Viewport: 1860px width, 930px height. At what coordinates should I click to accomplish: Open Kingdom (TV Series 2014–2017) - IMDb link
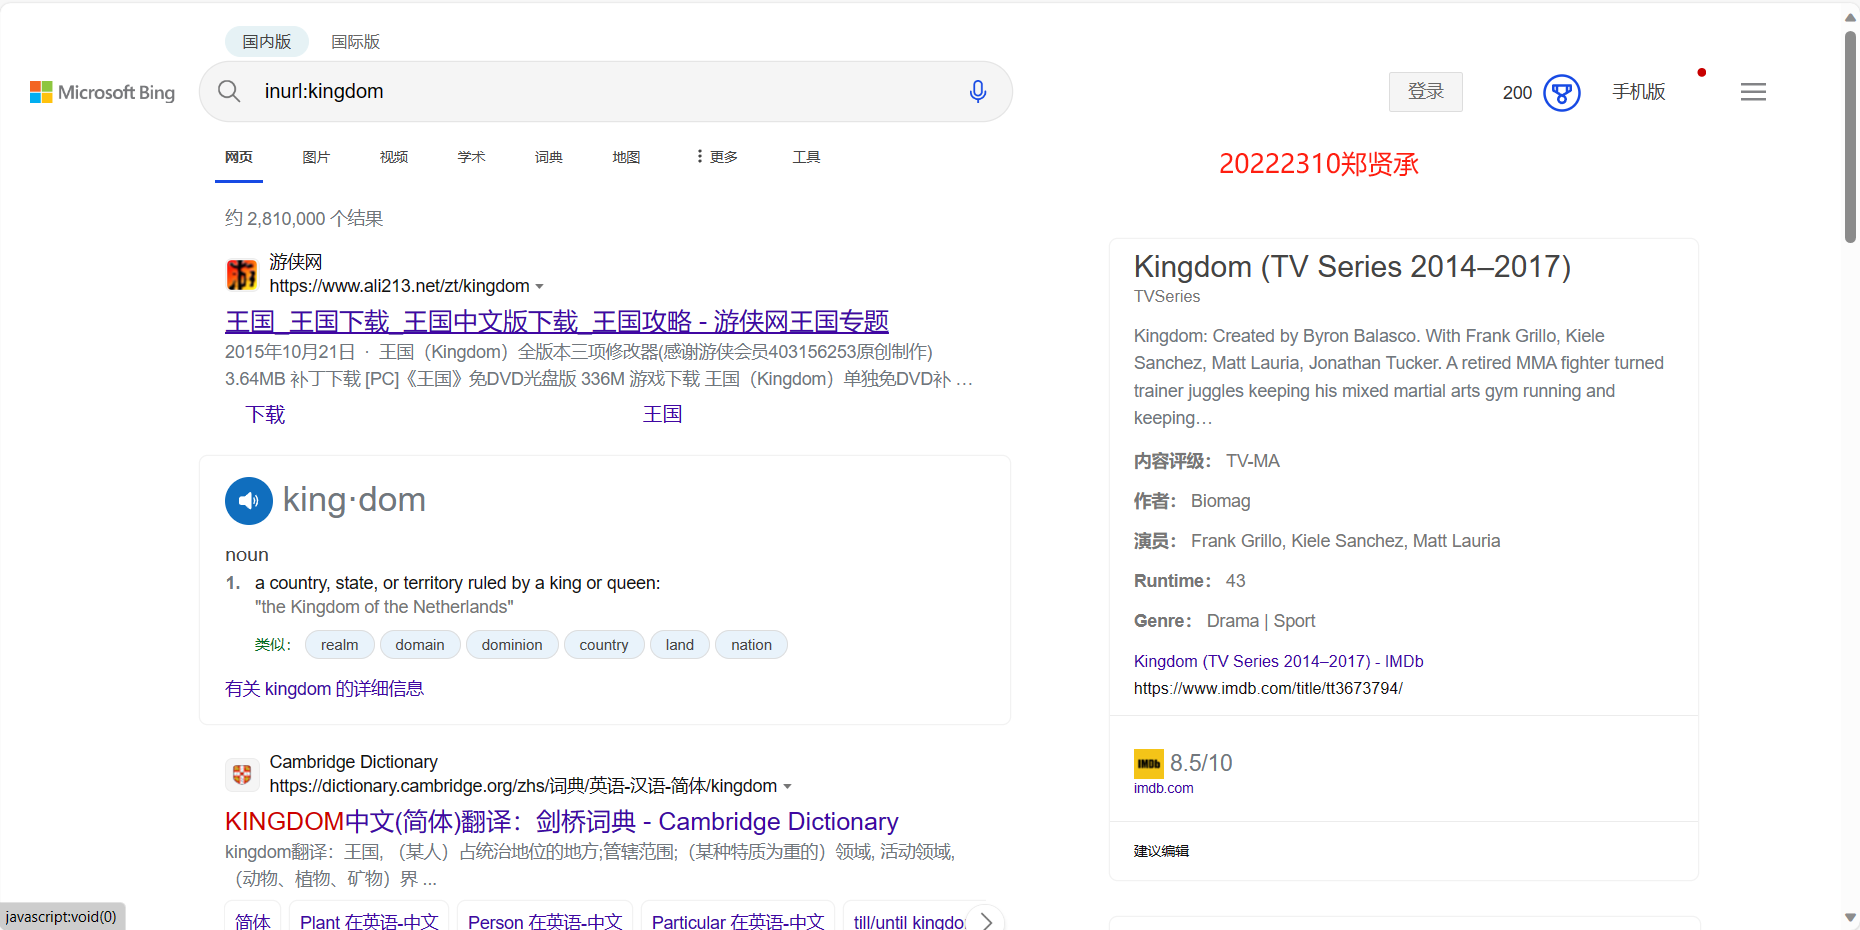(x=1278, y=661)
